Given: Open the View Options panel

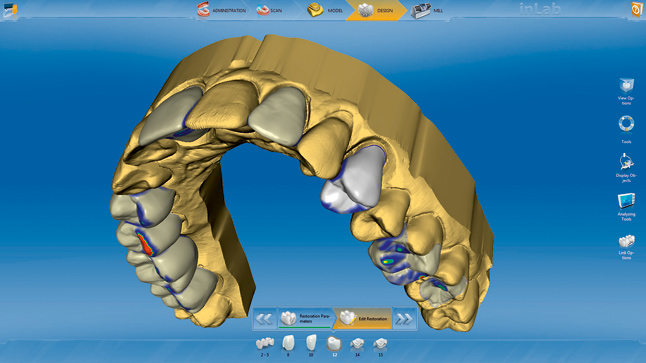Looking at the screenshot, I should (626, 91).
